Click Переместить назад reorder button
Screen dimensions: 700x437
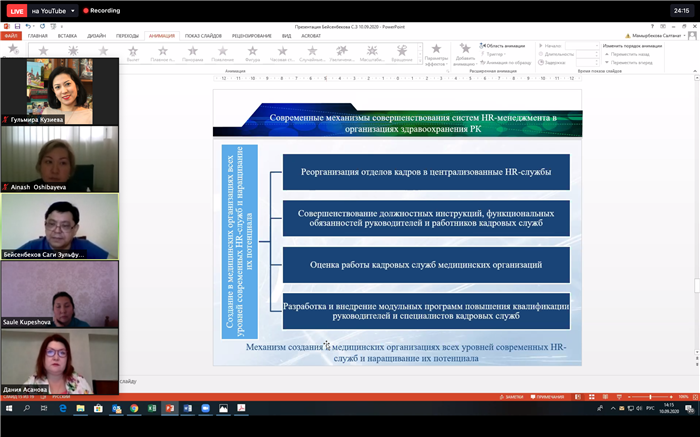point(633,54)
